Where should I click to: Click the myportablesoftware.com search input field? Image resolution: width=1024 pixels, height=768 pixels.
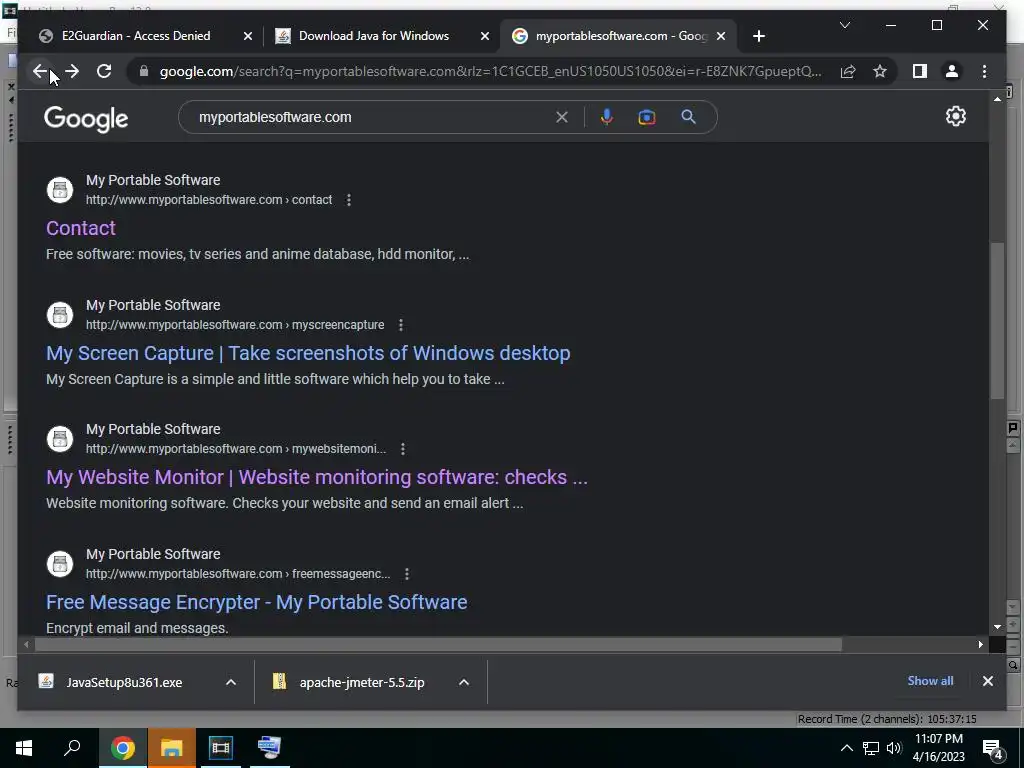372,118
